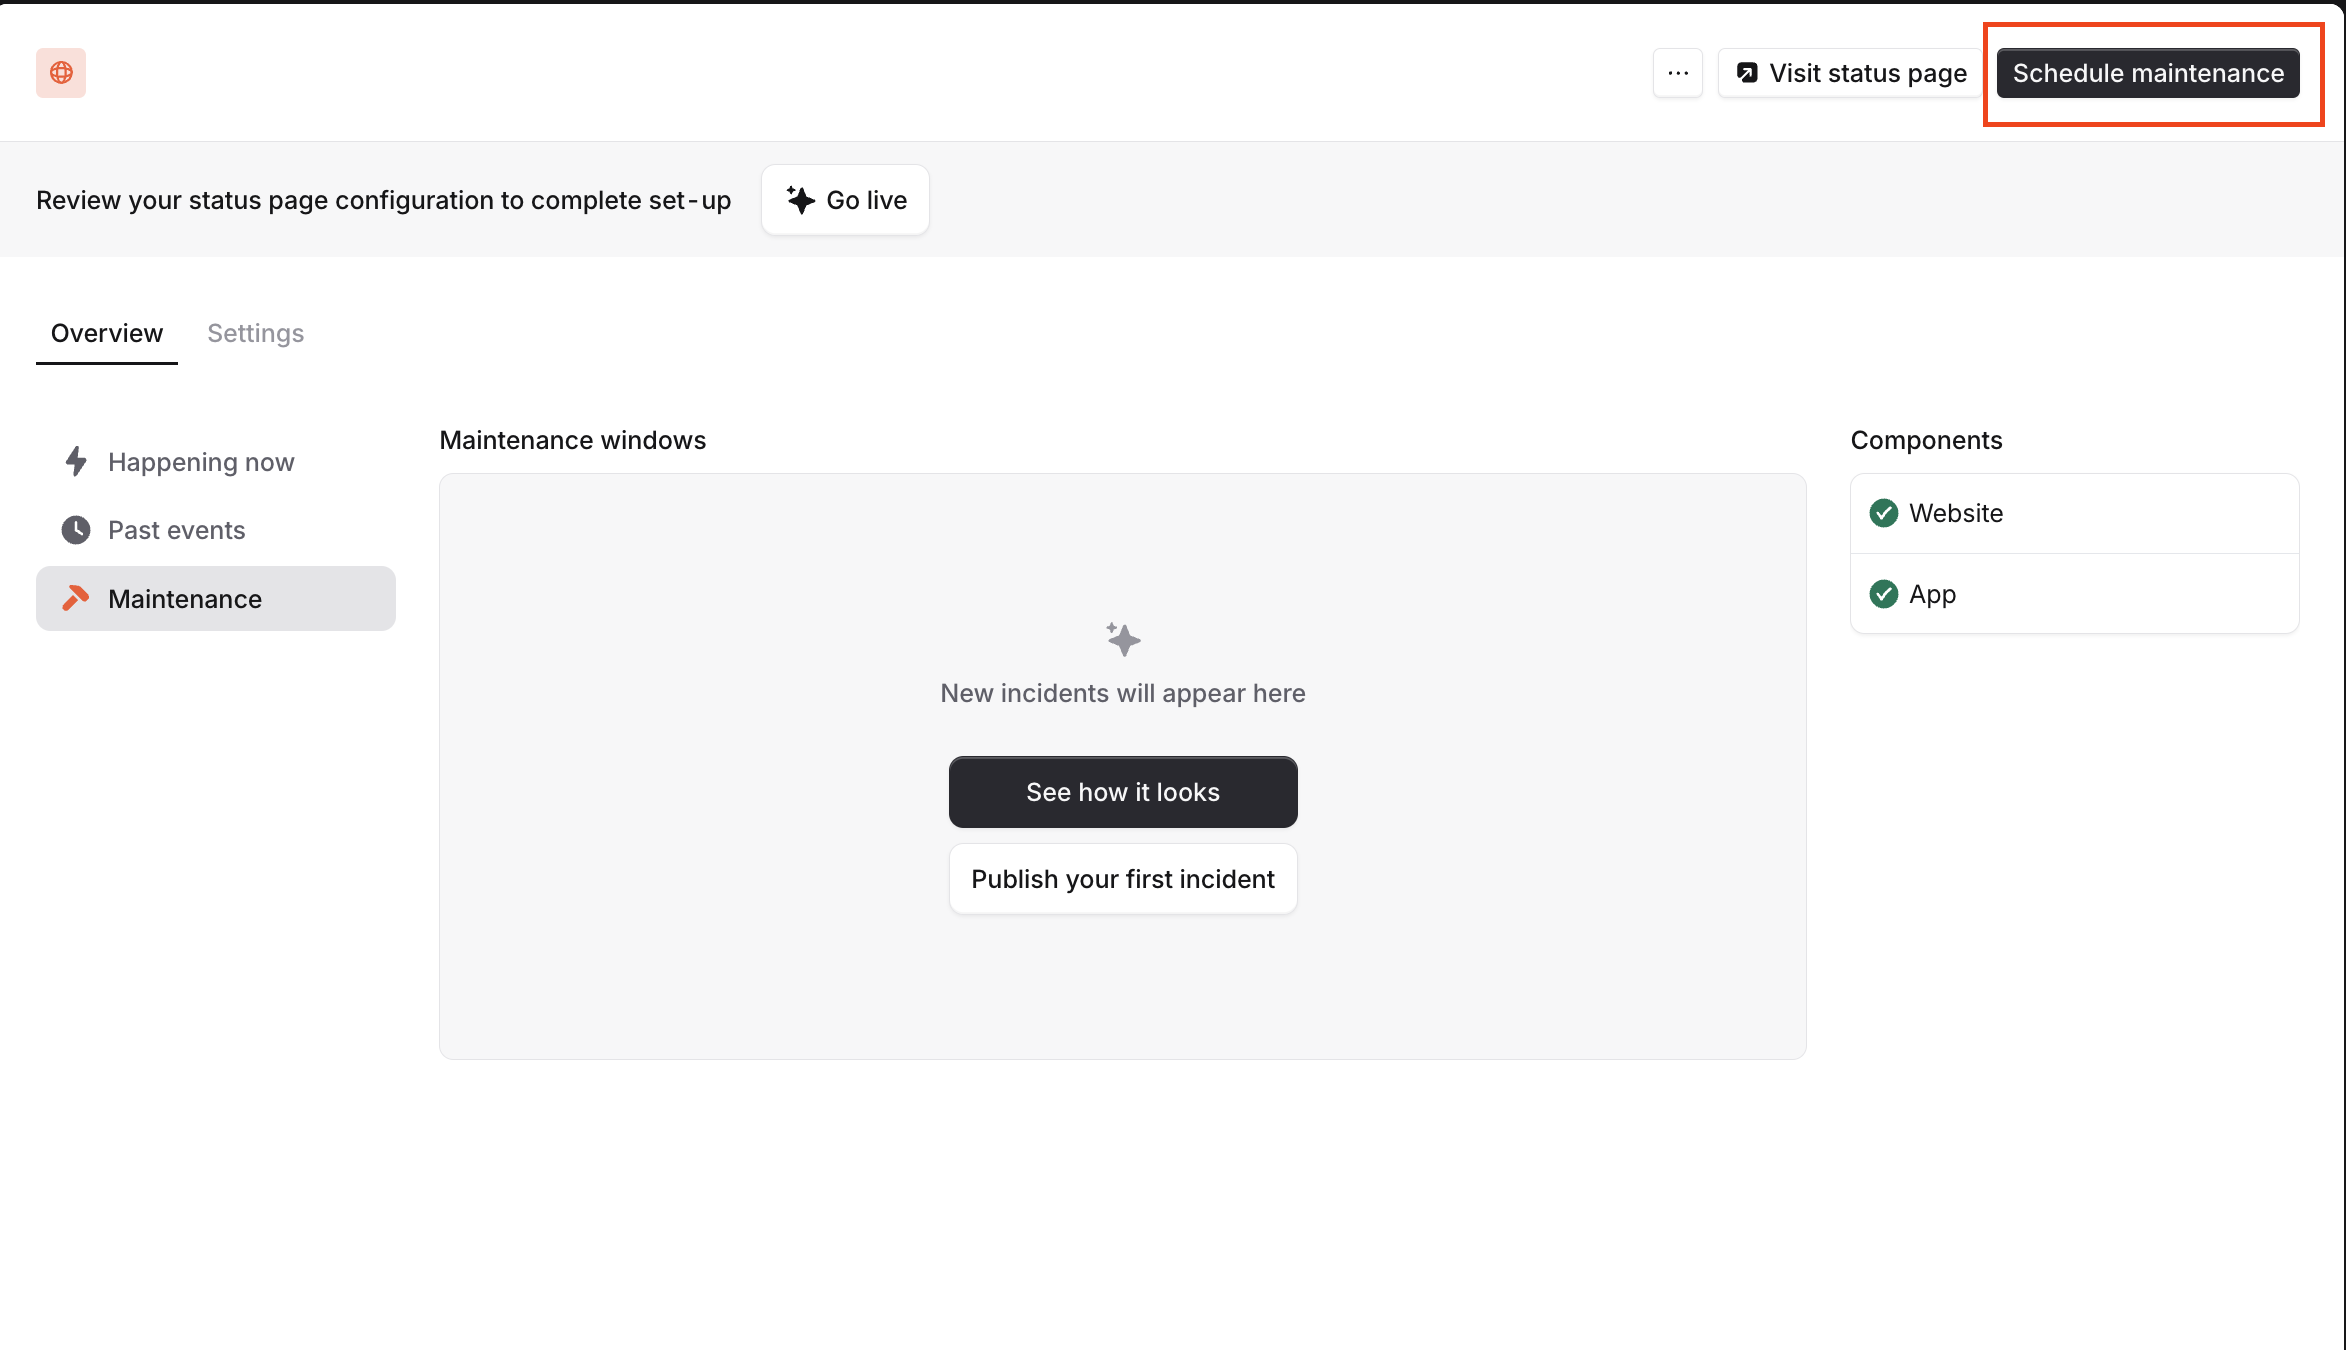The image size is (2346, 1350).
Task: Click the Past events clock icon
Action: pos(76,530)
